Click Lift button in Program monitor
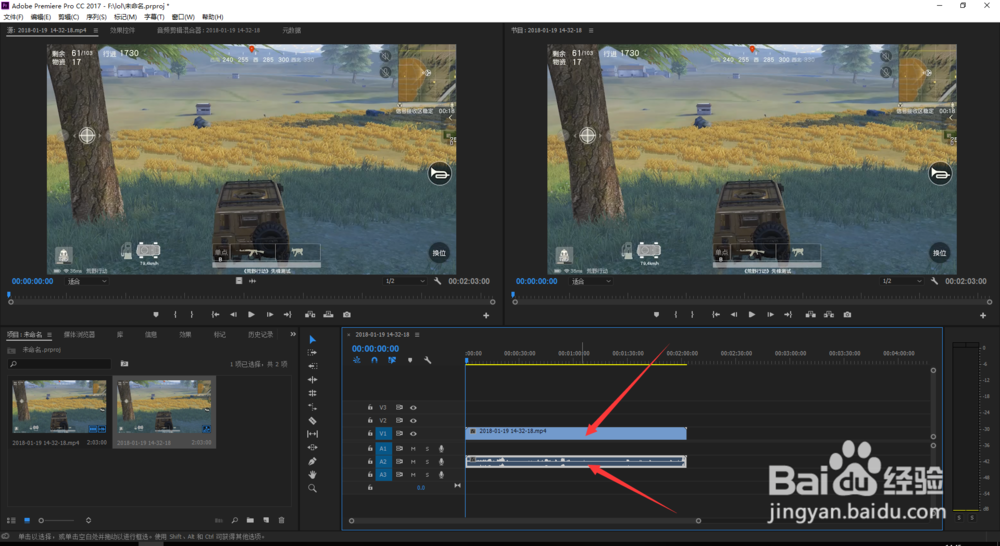Viewport: 1000px width, 546px height. 811,314
